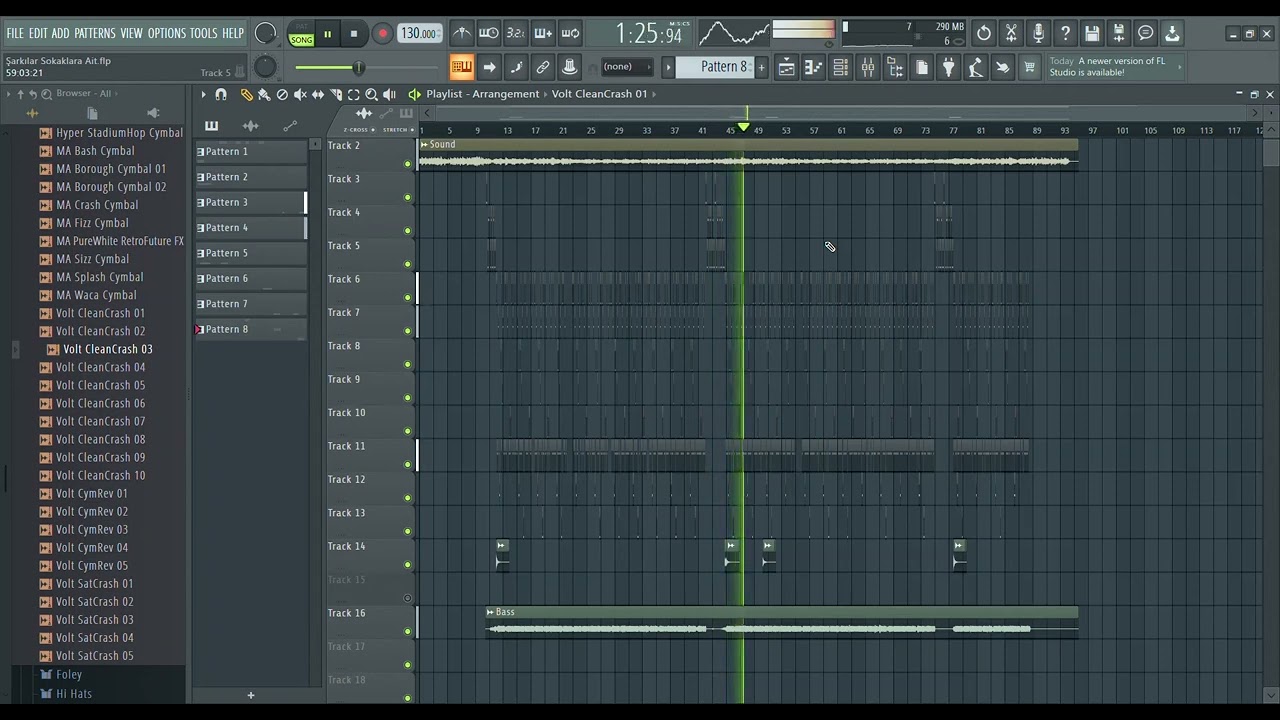This screenshot has height=720, width=1280.
Task: Expand the news panel arrow
Action: click(x=1181, y=67)
